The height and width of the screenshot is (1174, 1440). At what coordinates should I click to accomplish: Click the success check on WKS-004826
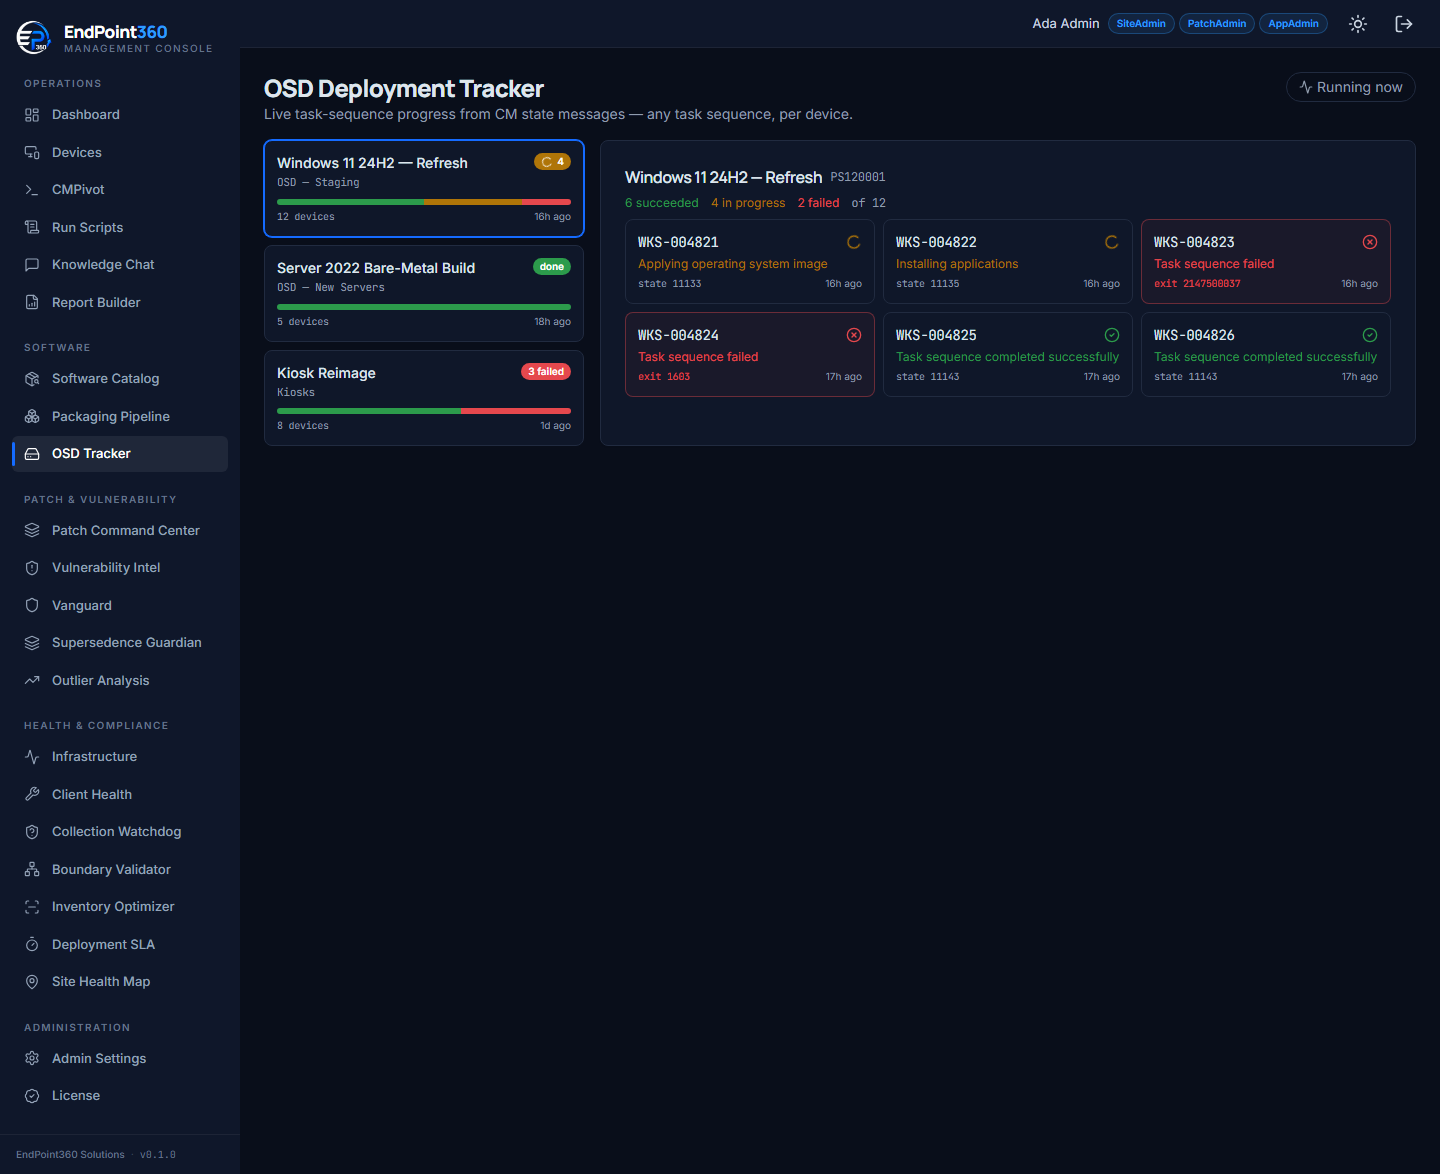coord(1370,335)
